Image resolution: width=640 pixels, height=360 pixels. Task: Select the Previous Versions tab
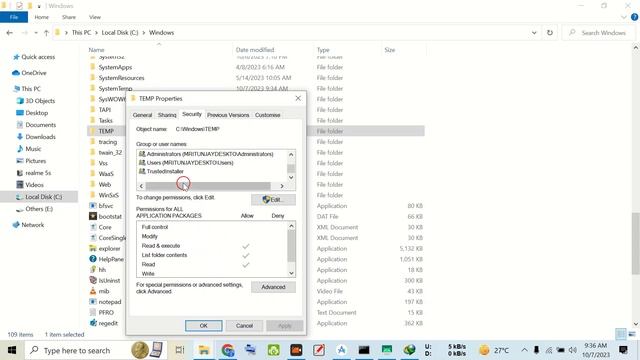[x=228, y=115]
